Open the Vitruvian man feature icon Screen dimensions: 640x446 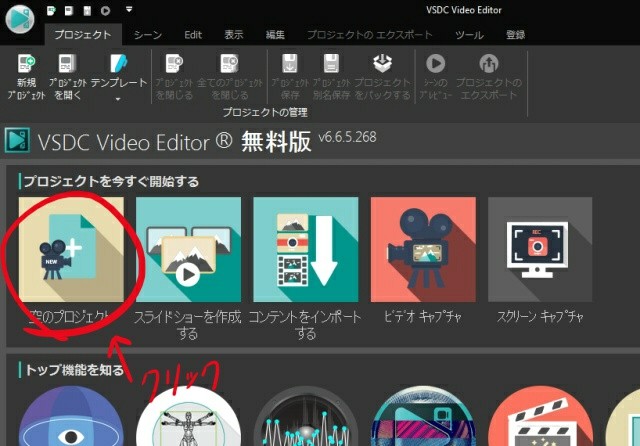click(x=188, y=416)
